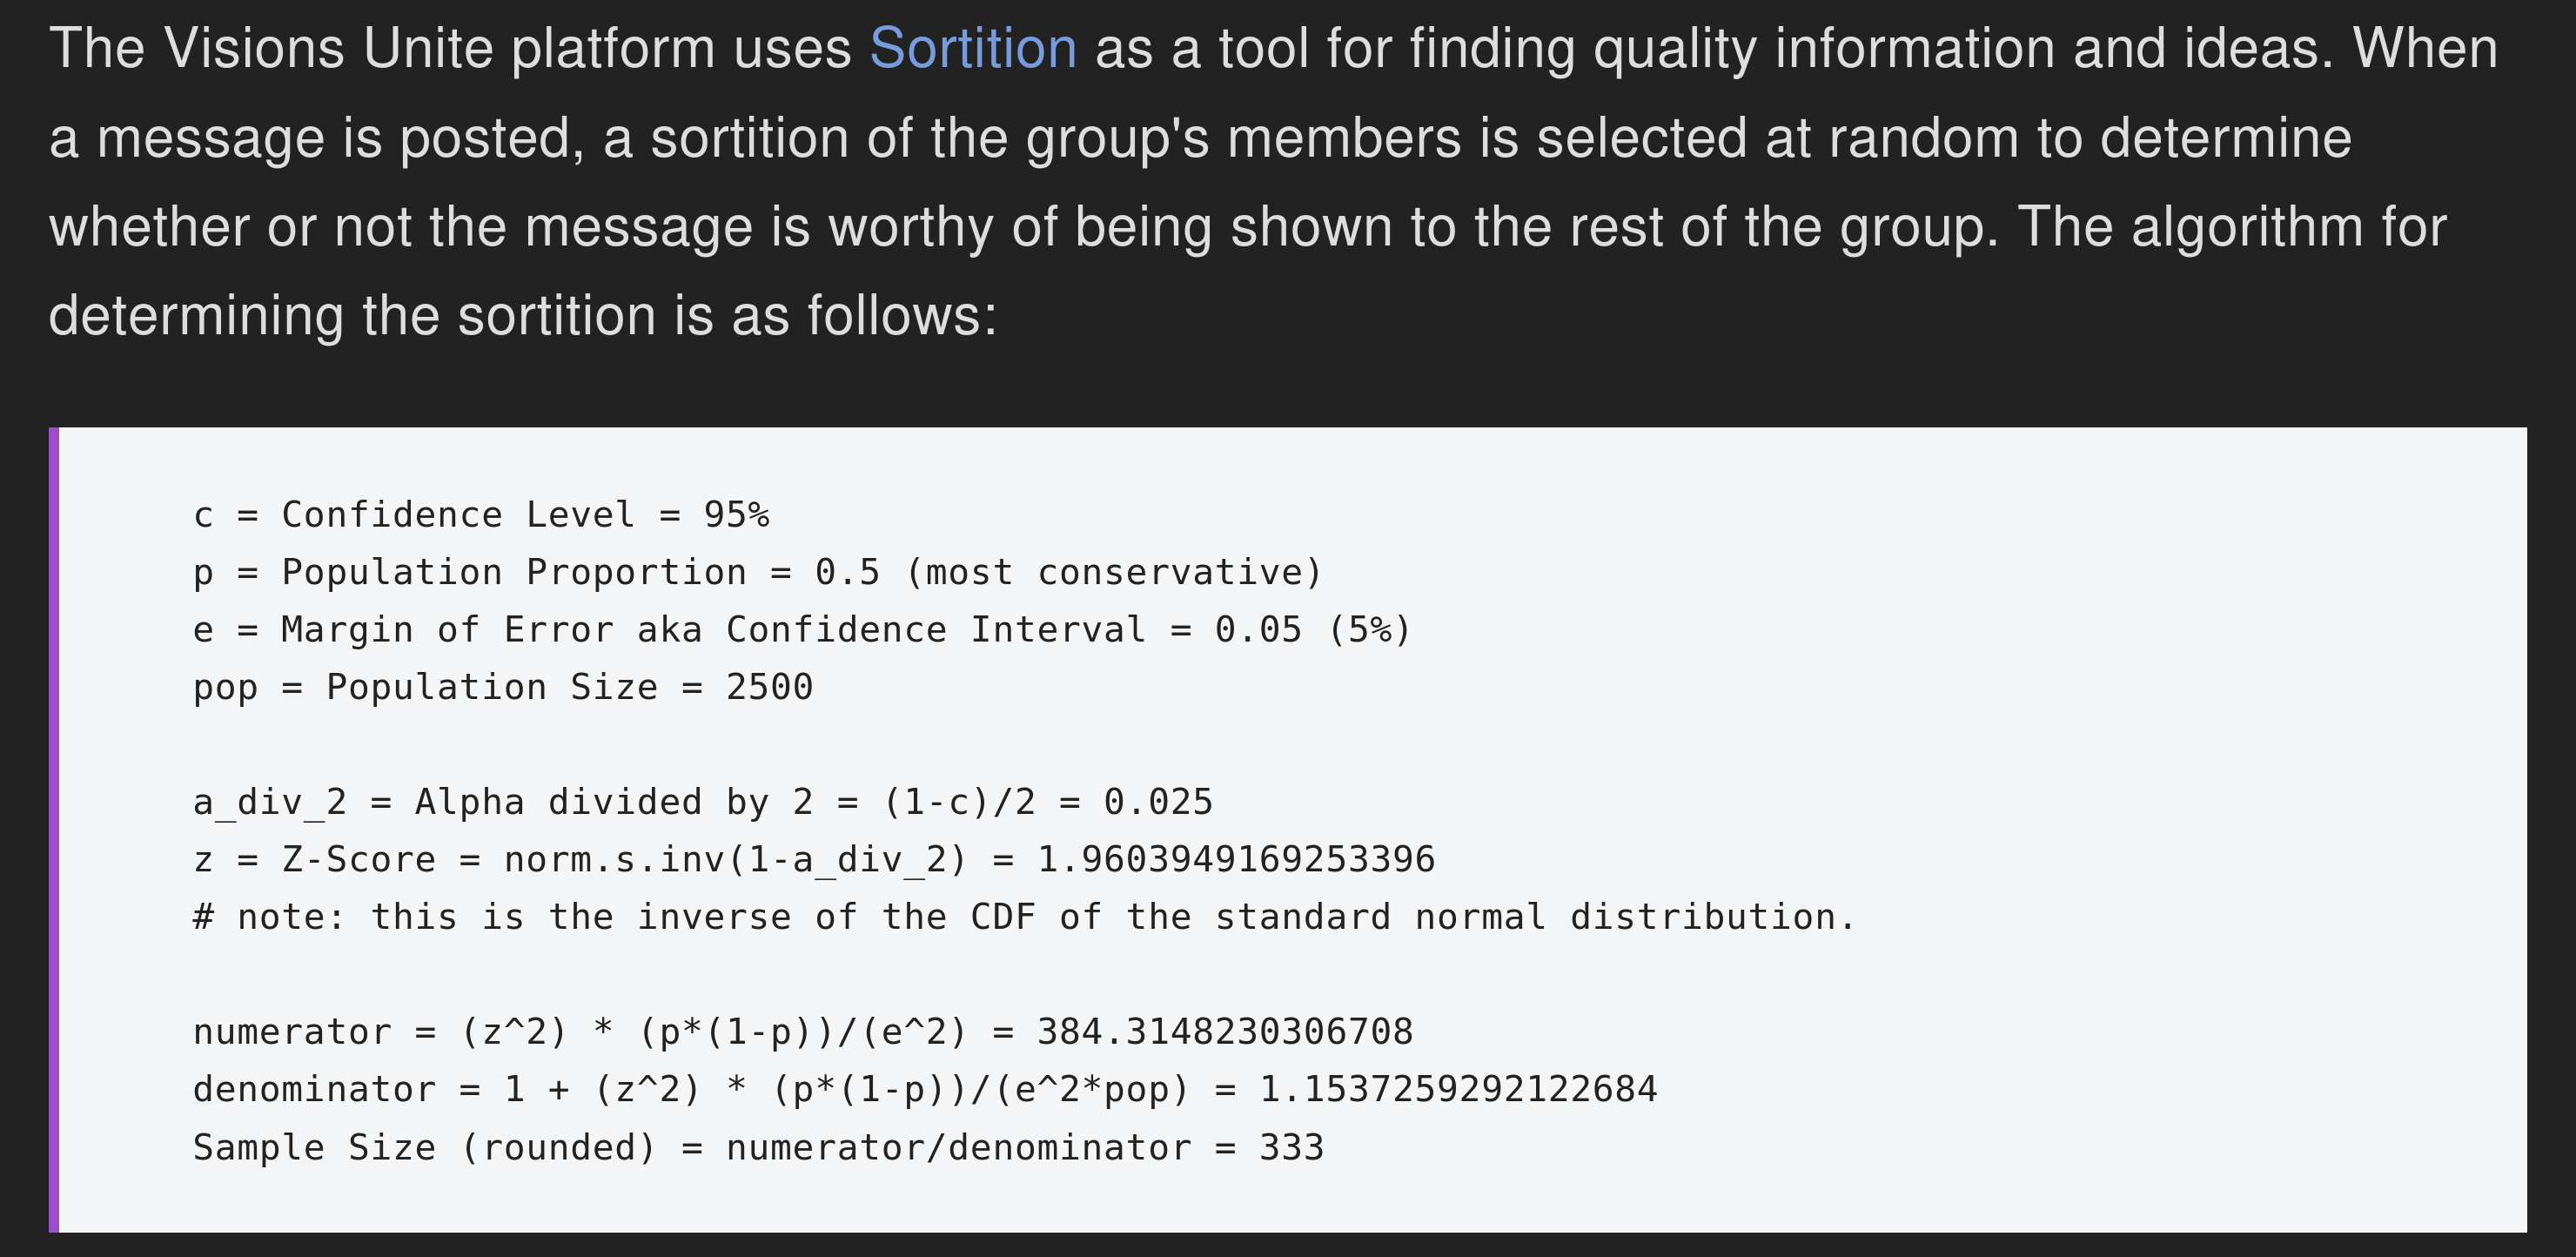The image size is (2576, 1257).
Task: Click the value 1.1537259292122684
Action: [x=1458, y=1090]
